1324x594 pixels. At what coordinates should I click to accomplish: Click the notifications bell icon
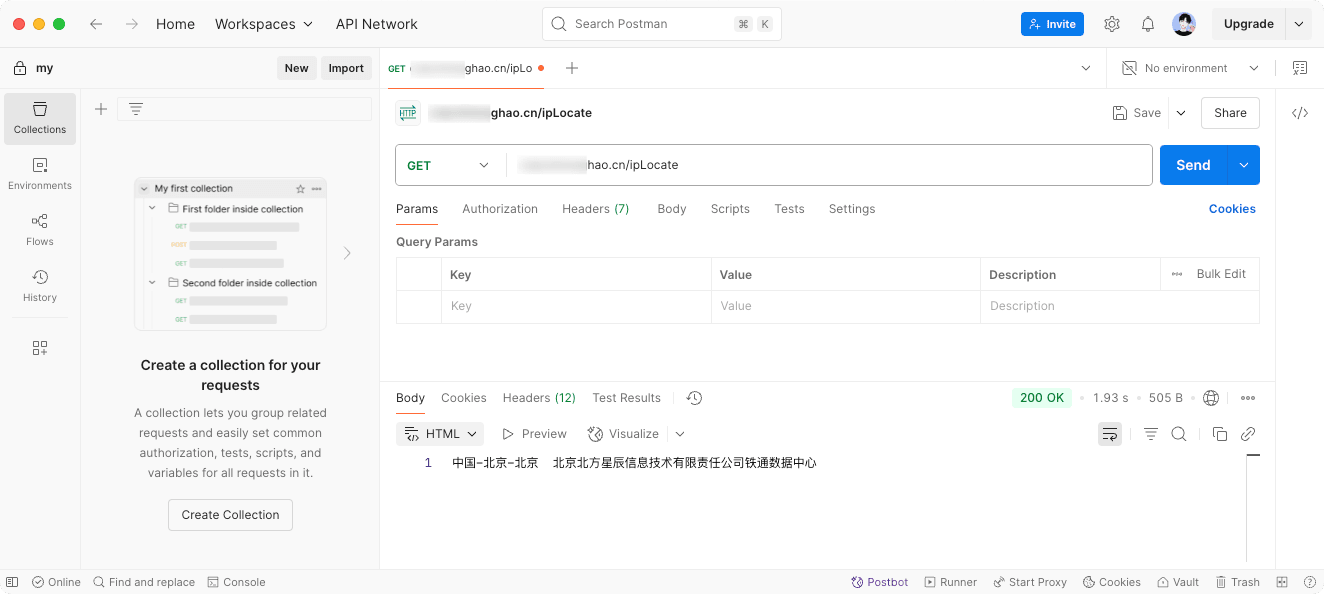1148,24
